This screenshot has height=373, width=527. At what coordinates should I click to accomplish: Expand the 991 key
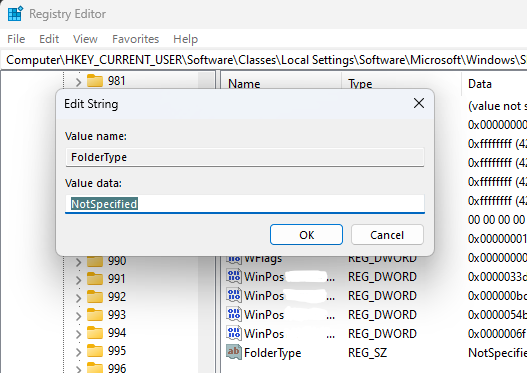point(78,280)
